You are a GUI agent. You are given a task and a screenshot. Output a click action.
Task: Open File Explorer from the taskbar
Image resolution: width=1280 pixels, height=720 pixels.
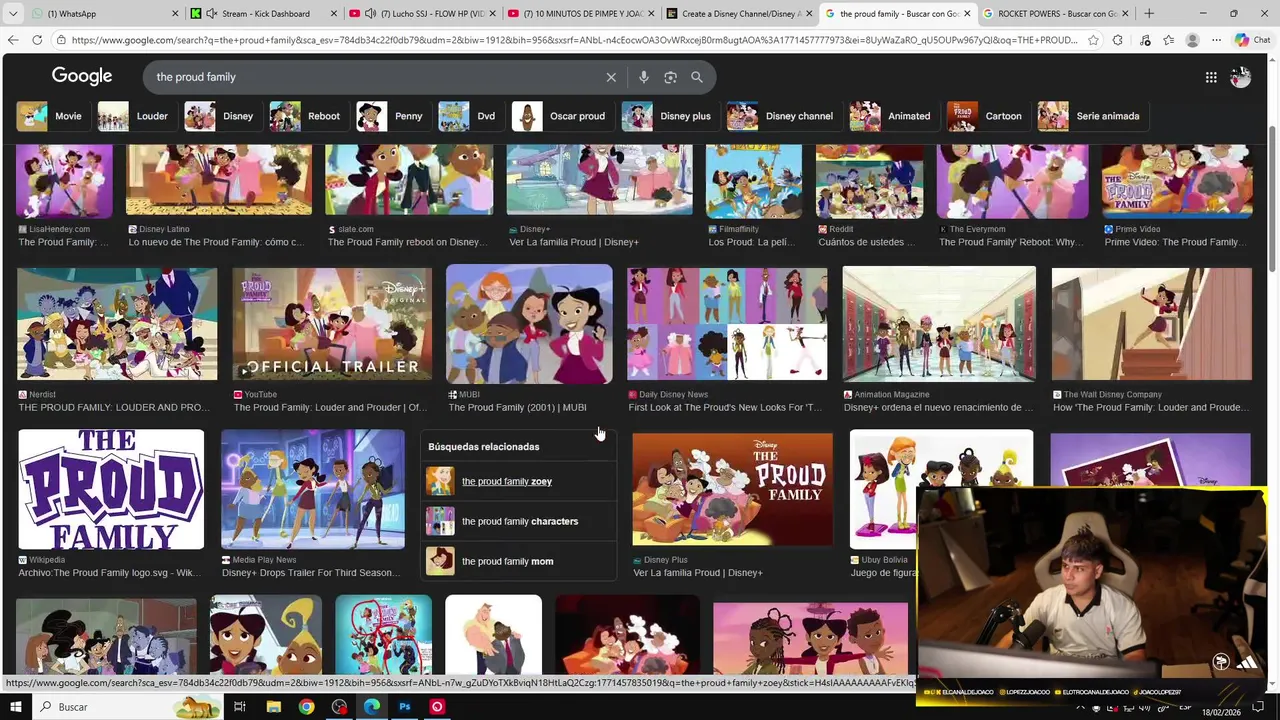pos(273,707)
